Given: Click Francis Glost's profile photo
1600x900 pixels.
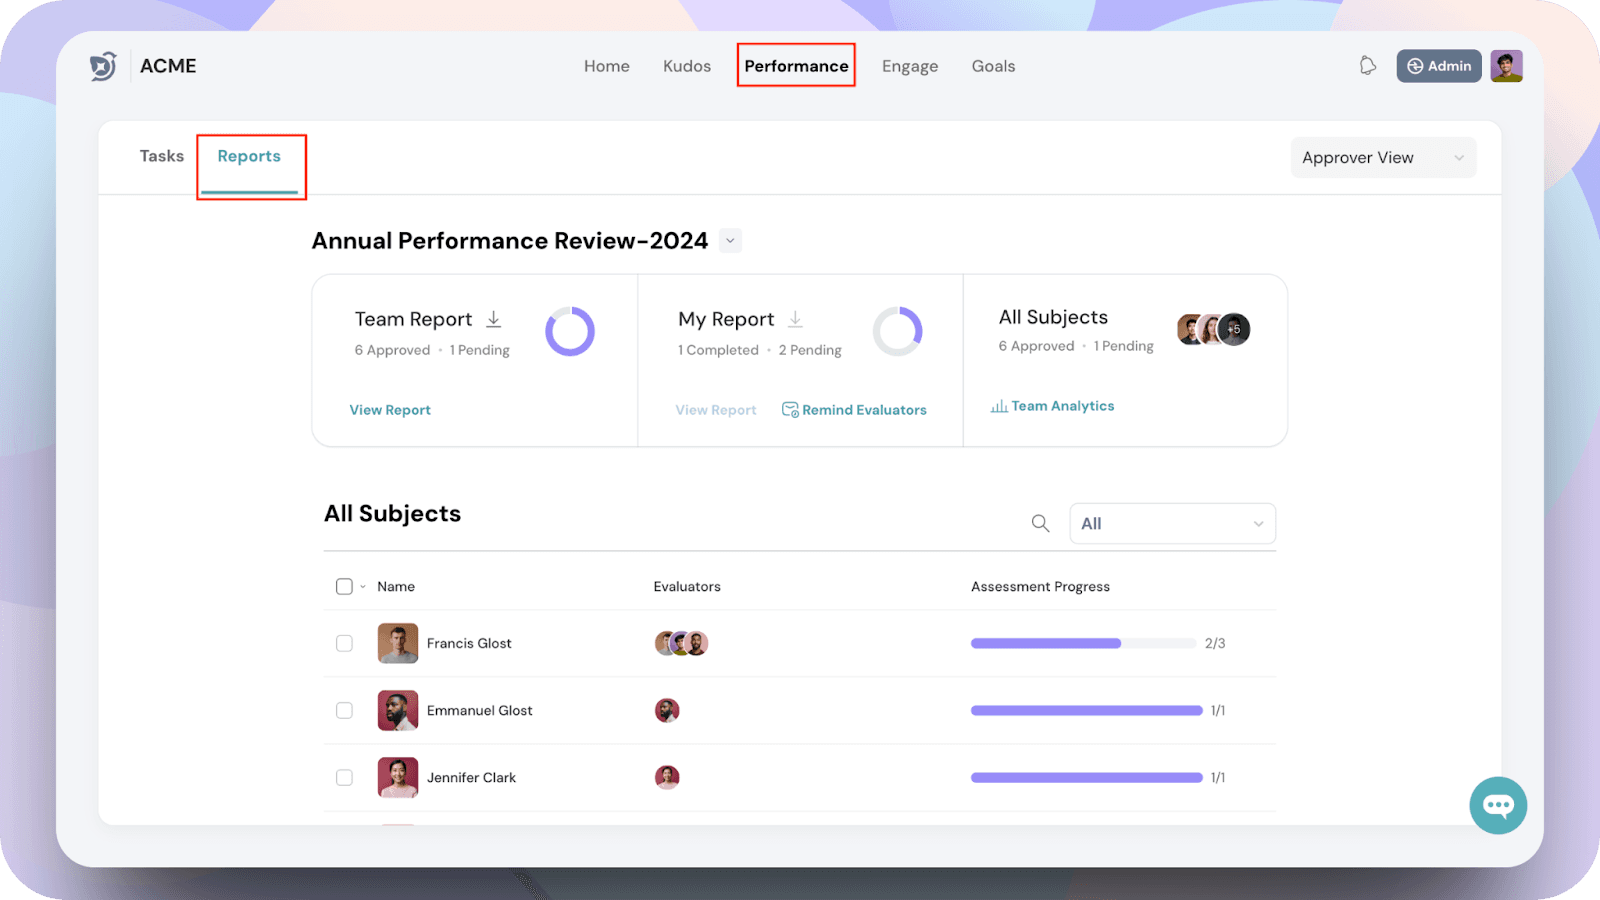Looking at the screenshot, I should tap(398, 643).
